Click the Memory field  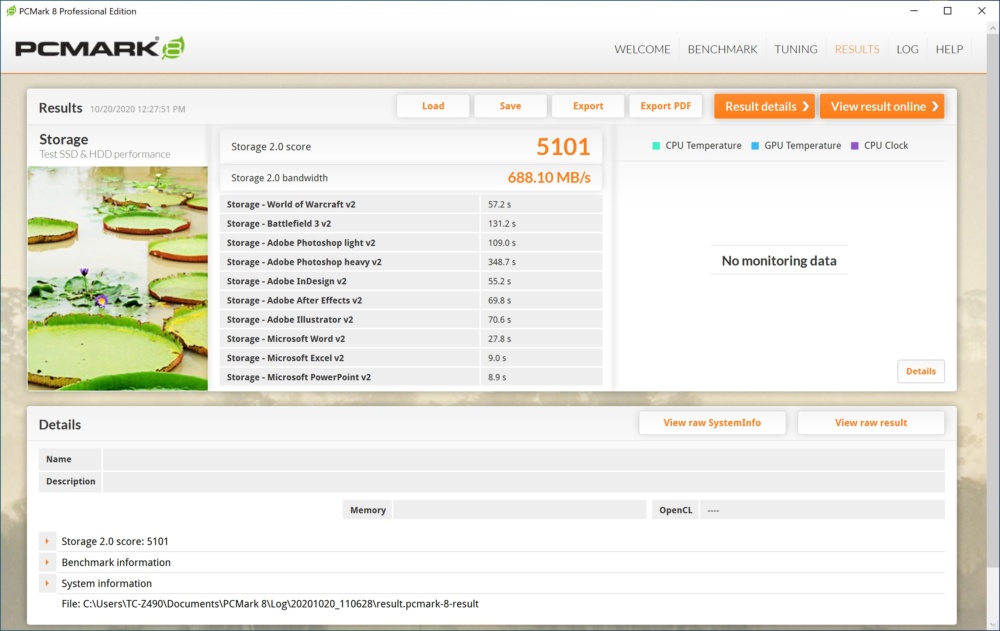tap(520, 510)
